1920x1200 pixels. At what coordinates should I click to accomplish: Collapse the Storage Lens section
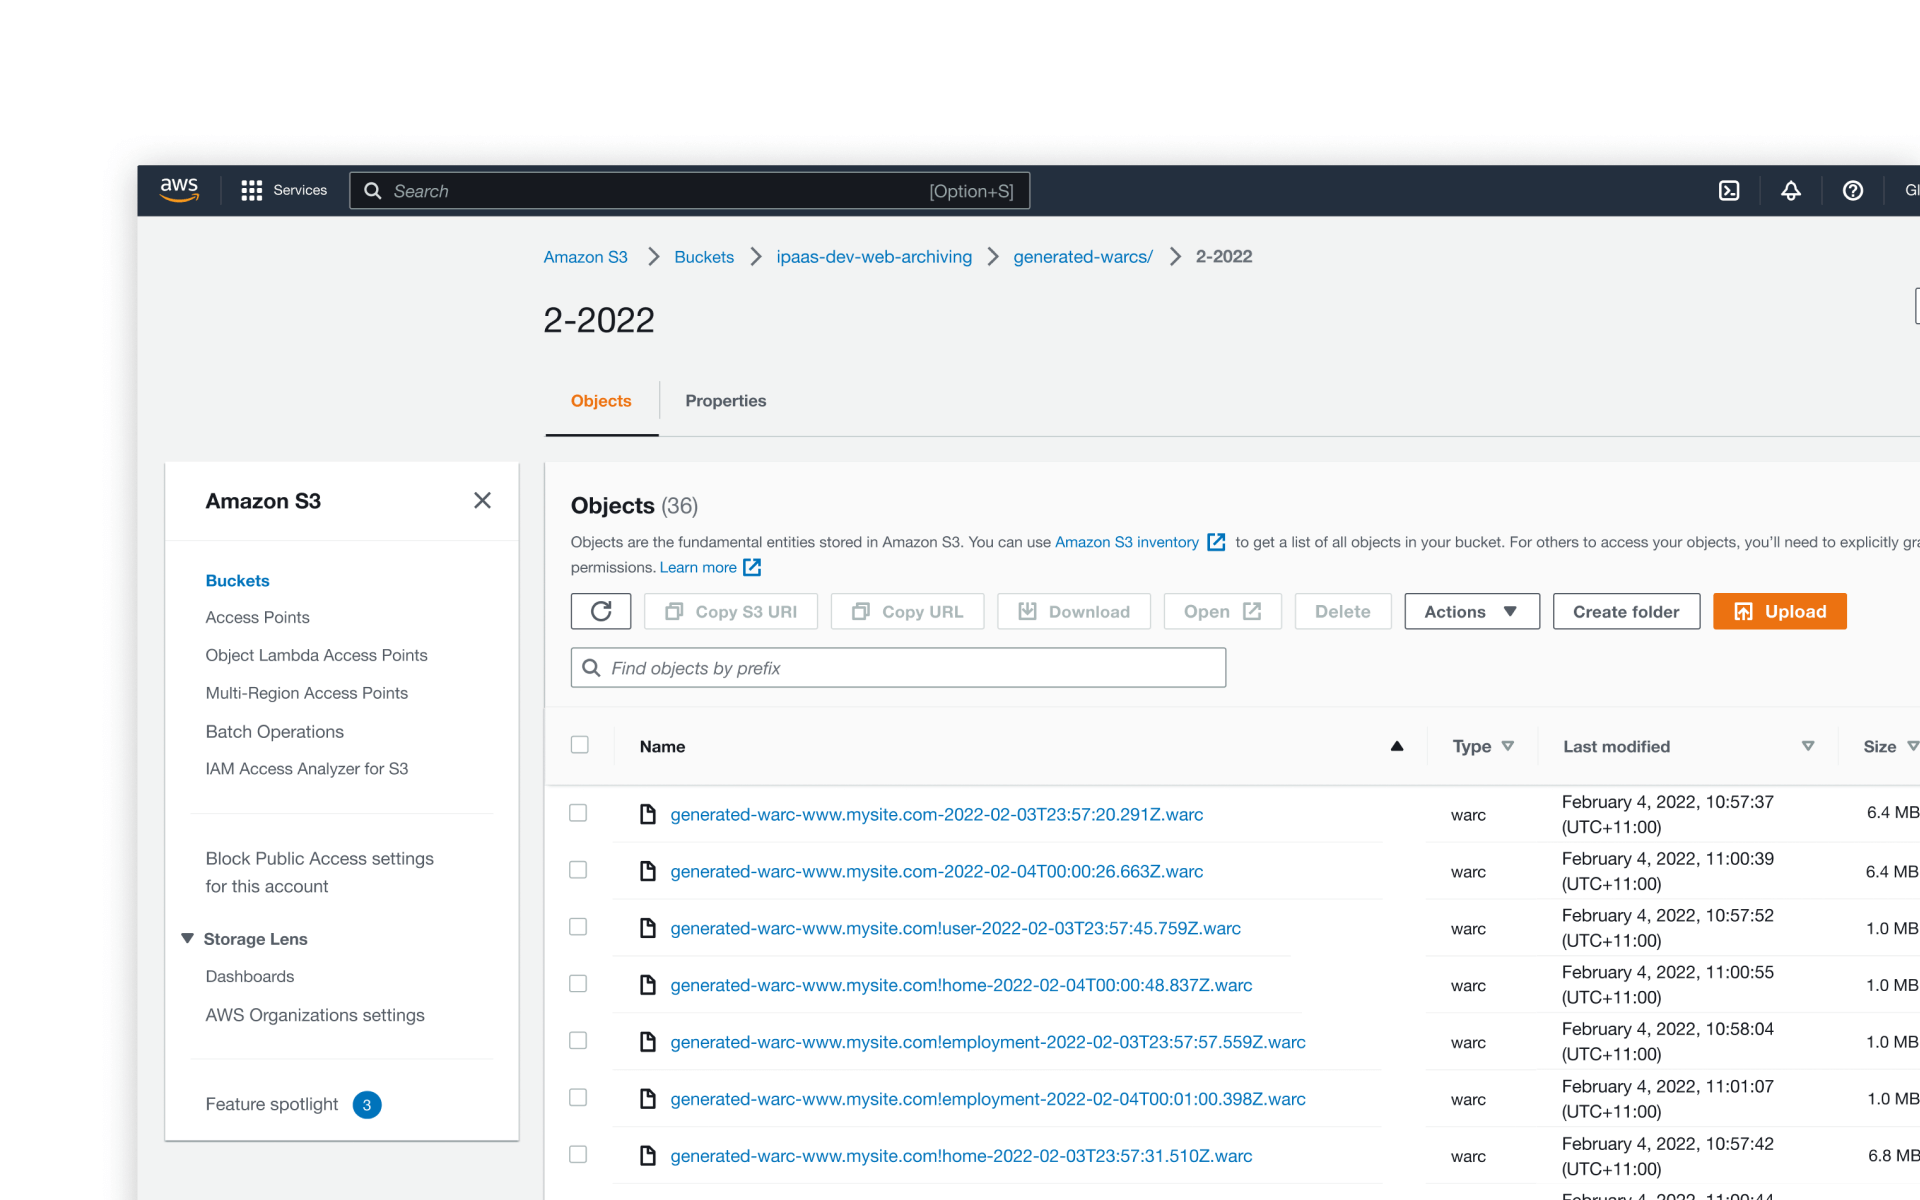click(187, 939)
